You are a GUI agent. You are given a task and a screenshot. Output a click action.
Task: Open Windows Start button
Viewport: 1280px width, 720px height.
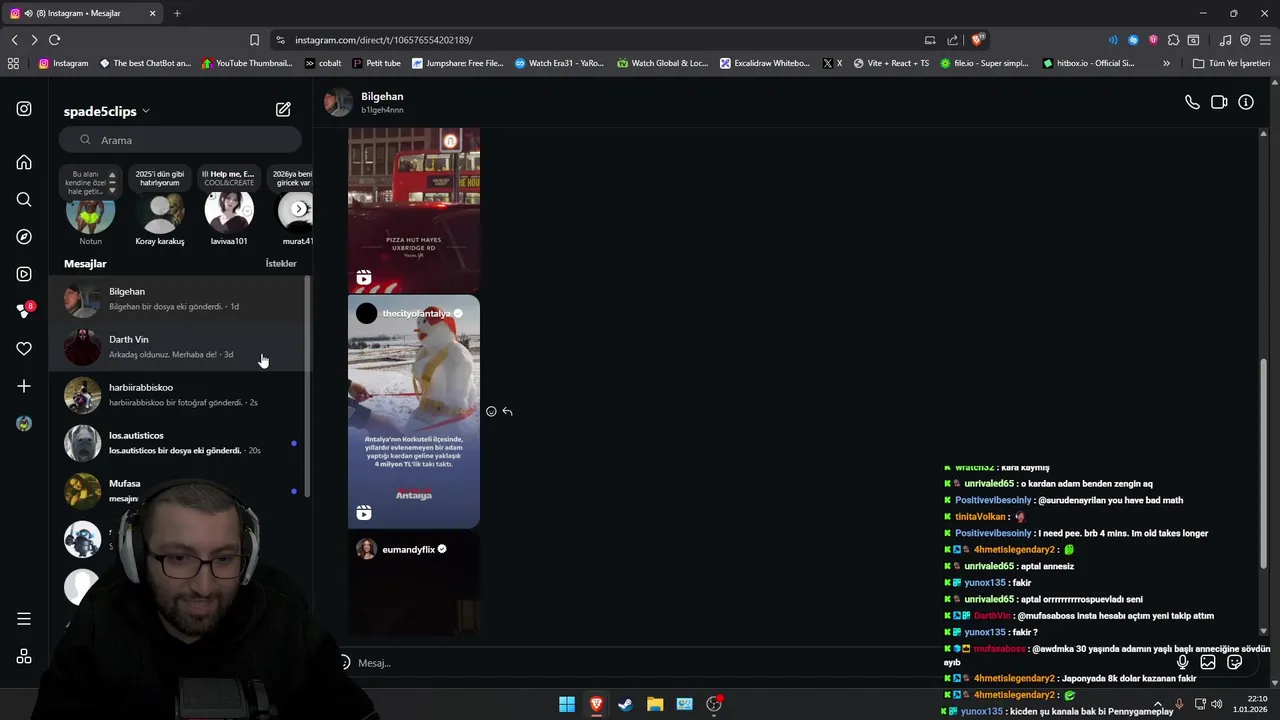567,704
